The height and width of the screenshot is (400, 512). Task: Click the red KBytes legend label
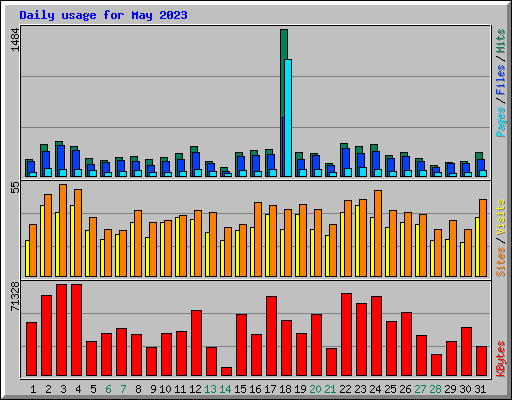(501, 359)
